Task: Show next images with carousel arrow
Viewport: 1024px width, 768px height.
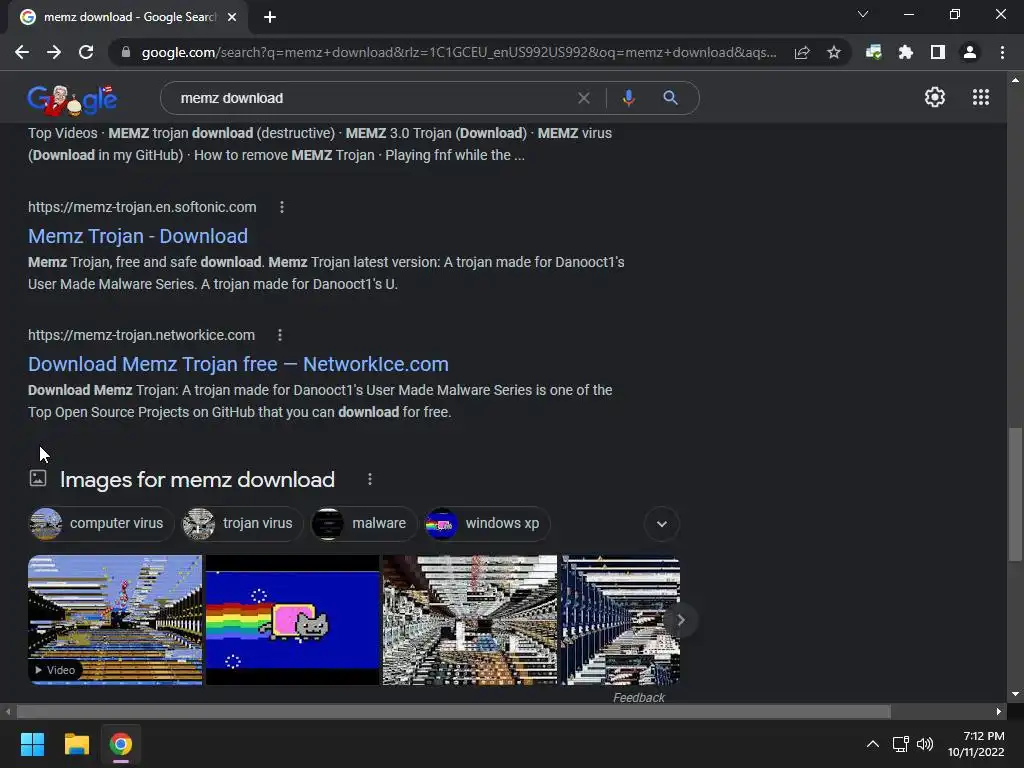Action: [680, 620]
